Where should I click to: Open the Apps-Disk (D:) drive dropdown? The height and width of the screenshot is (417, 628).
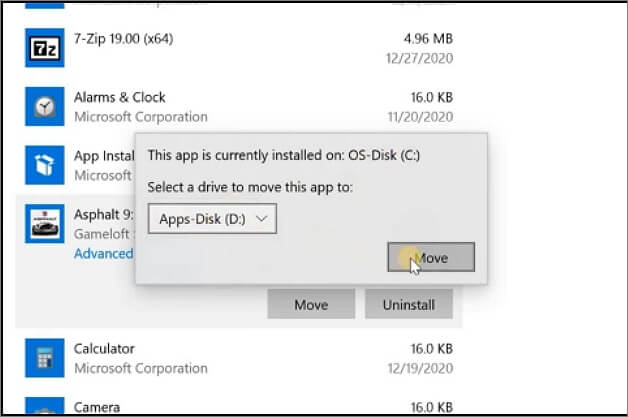click(211, 217)
